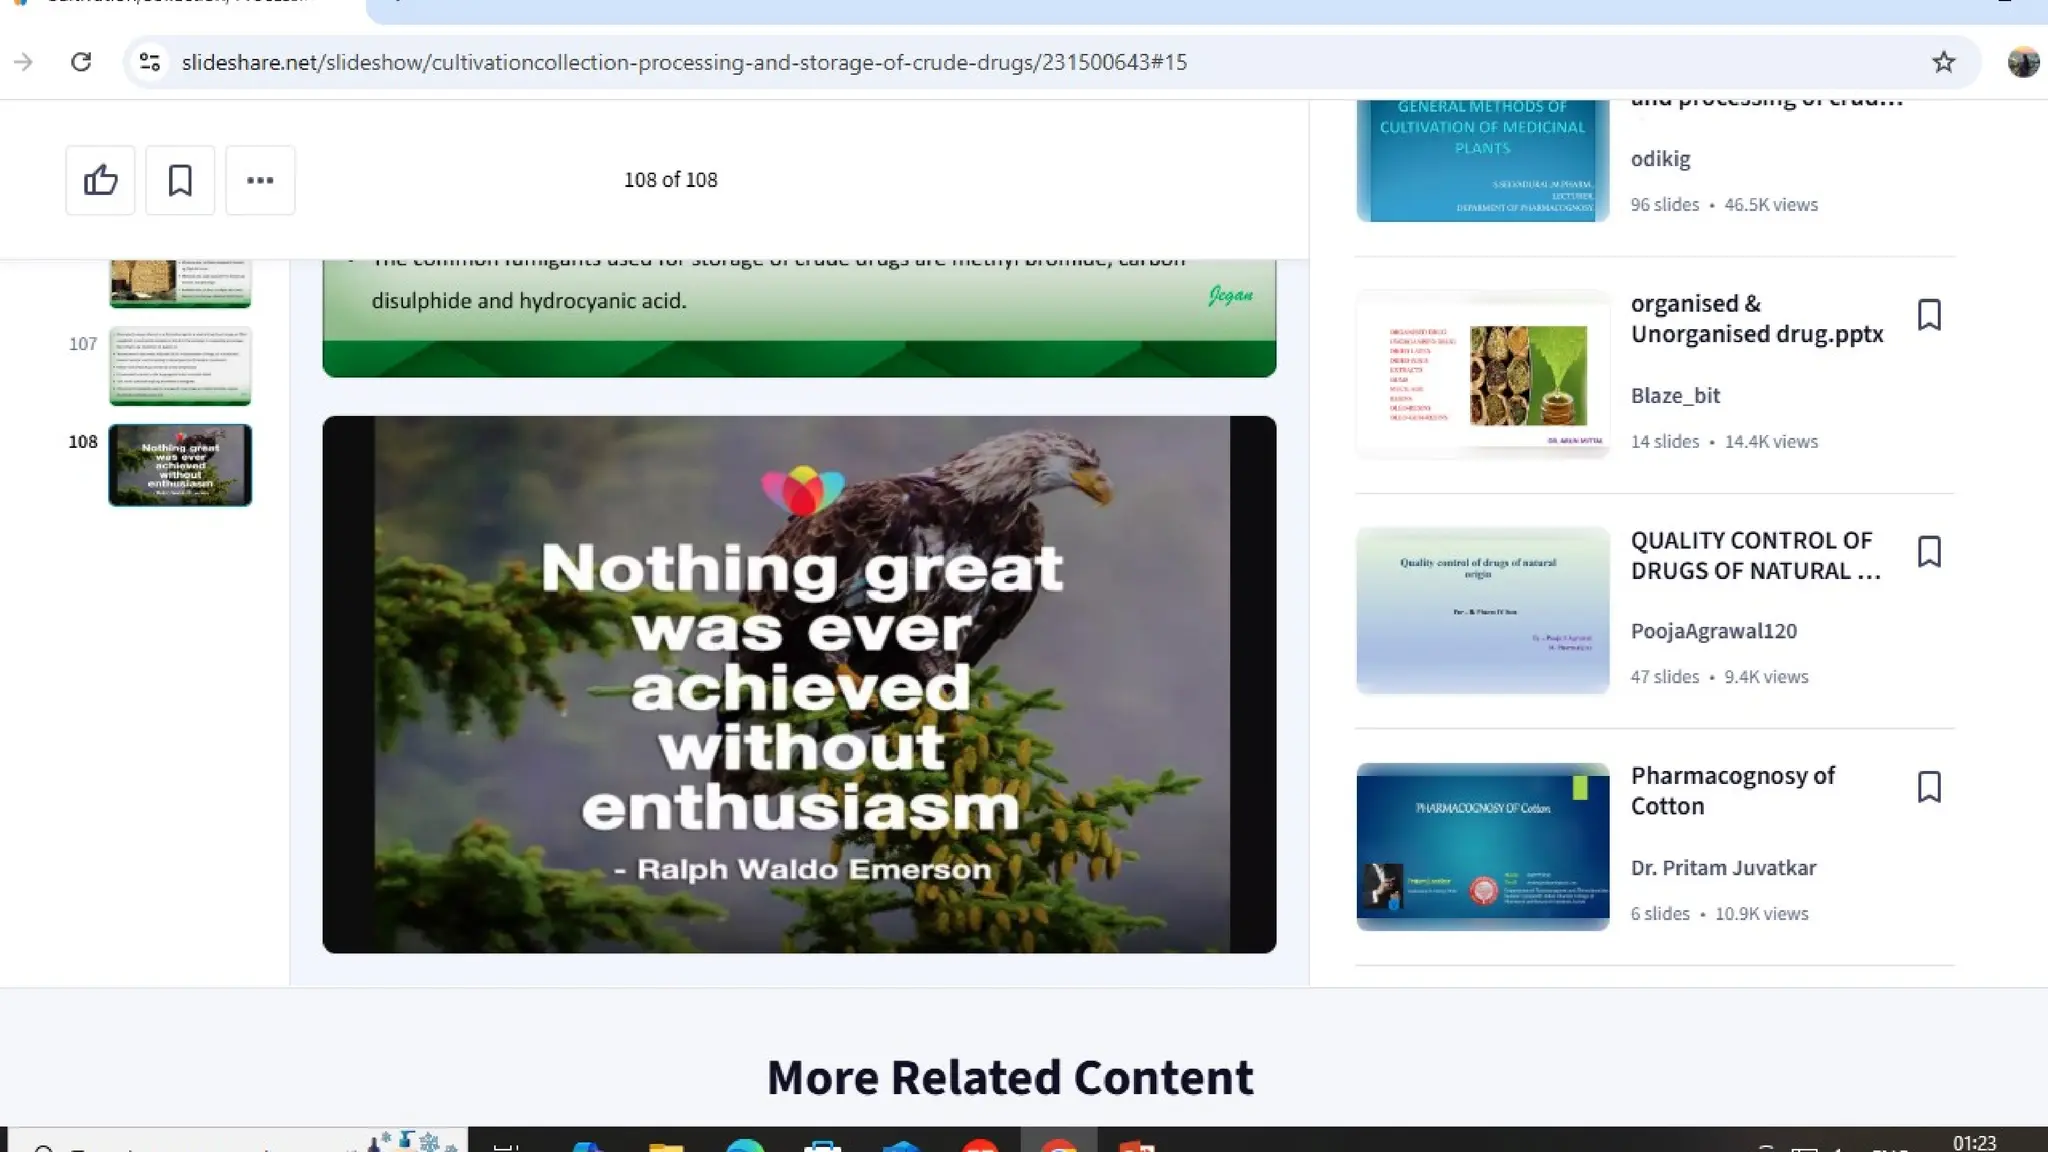The width and height of the screenshot is (2048, 1152).
Task: Open the Chrome profile avatar
Action: pyautogui.click(x=2022, y=62)
